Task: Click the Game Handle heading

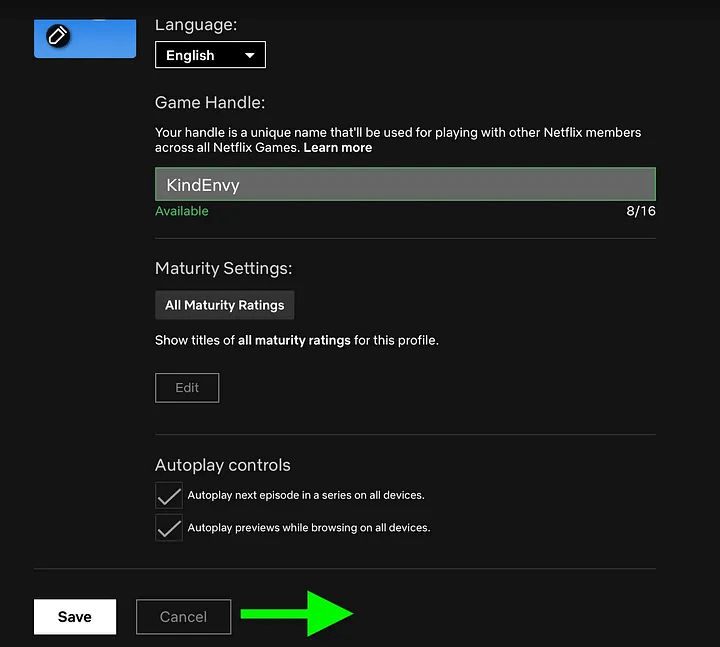Action: click(210, 103)
